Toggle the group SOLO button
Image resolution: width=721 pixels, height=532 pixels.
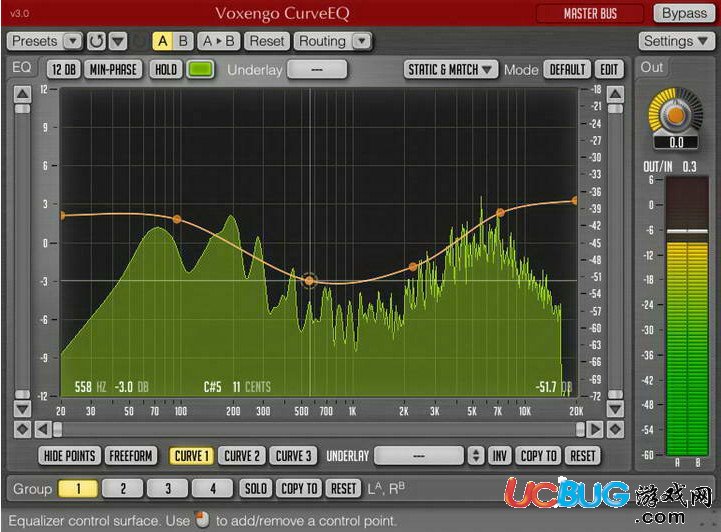coord(256,488)
